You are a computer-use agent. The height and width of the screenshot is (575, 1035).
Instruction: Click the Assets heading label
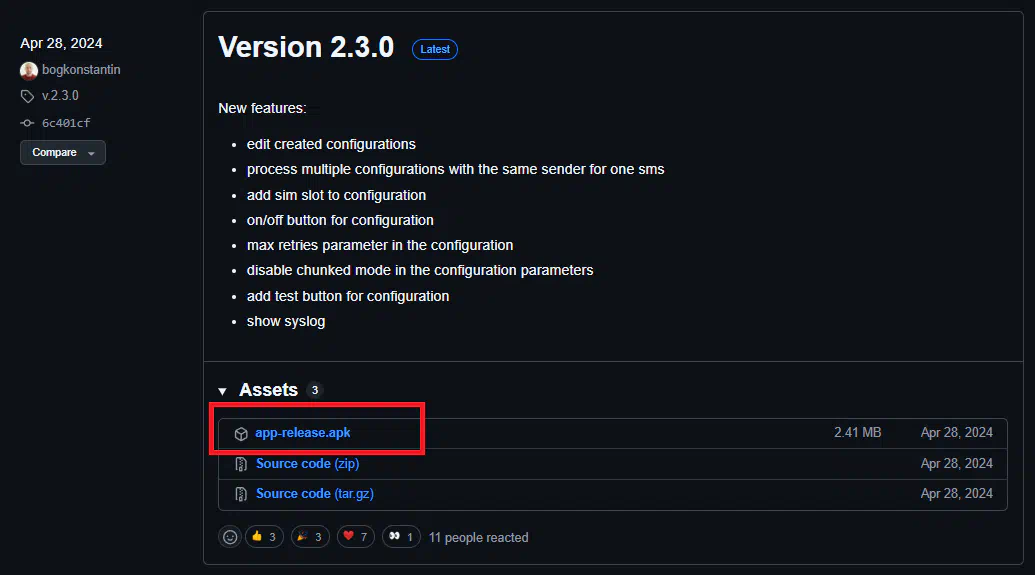click(x=268, y=390)
